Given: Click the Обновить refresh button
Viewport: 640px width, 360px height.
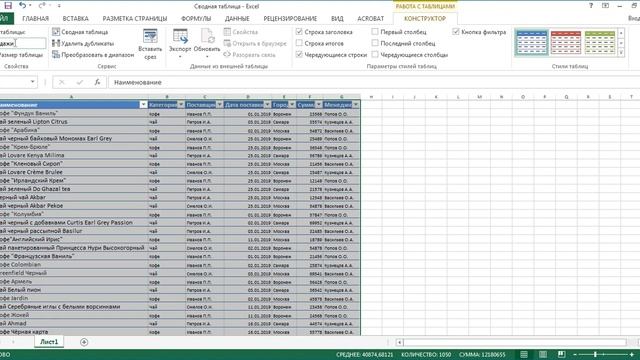Looking at the screenshot, I should (x=207, y=43).
